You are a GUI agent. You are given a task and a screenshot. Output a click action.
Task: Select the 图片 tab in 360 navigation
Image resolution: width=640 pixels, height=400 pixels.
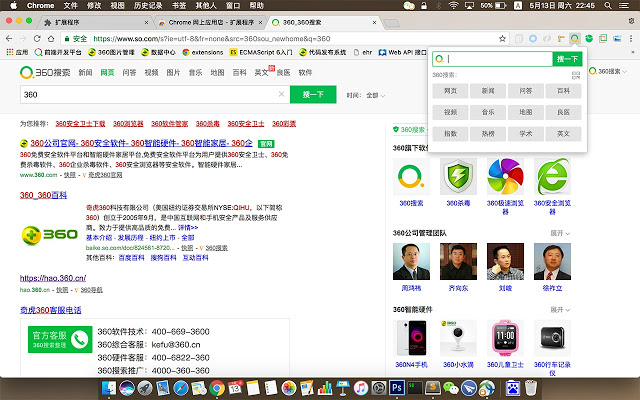[173, 72]
